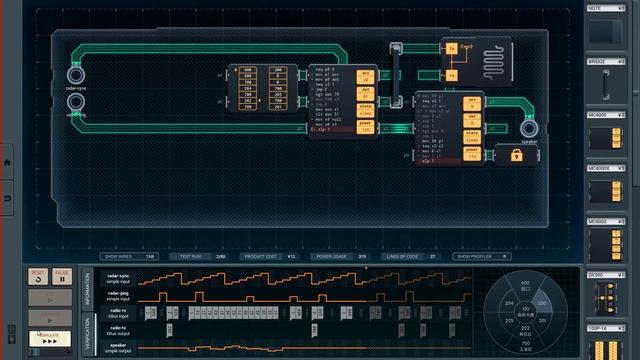640x360 pixels.
Task: Select the DX300 expander part
Action: pyautogui.click(x=606, y=294)
